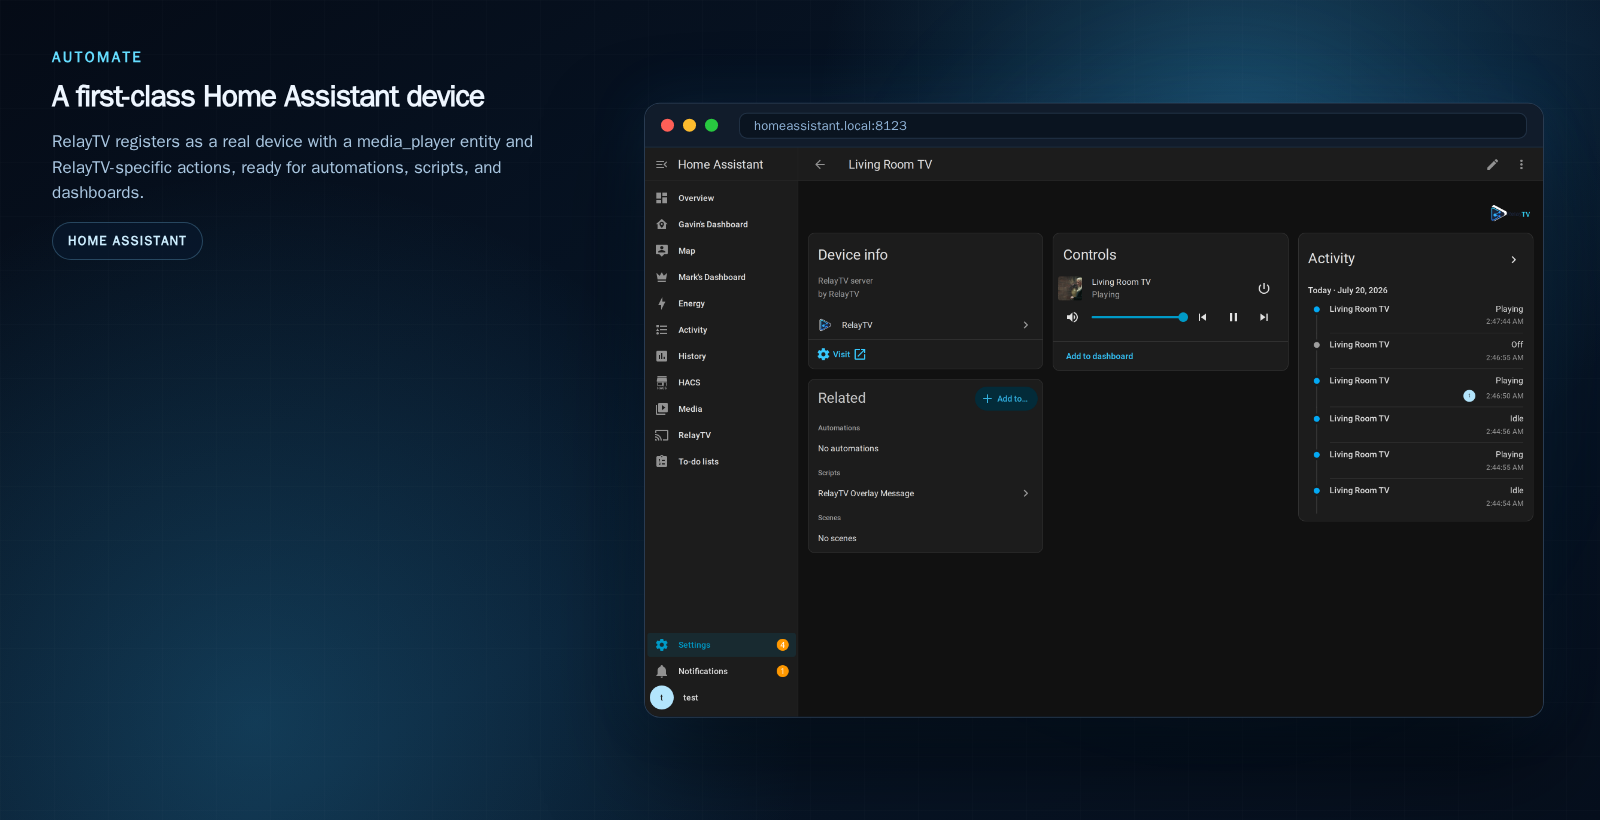Click the HACS sidebar icon
This screenshot has height=820, width=1600.
click(x=661, y=383)
